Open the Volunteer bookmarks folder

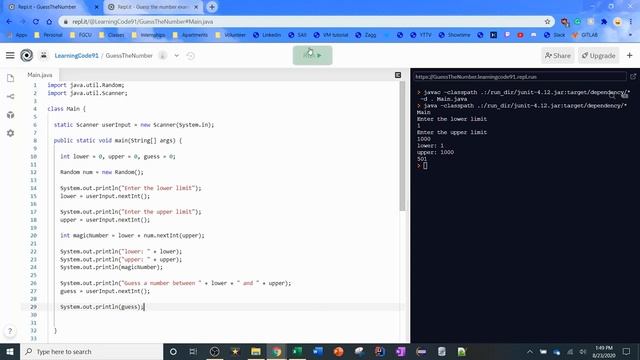coord(230,35)
